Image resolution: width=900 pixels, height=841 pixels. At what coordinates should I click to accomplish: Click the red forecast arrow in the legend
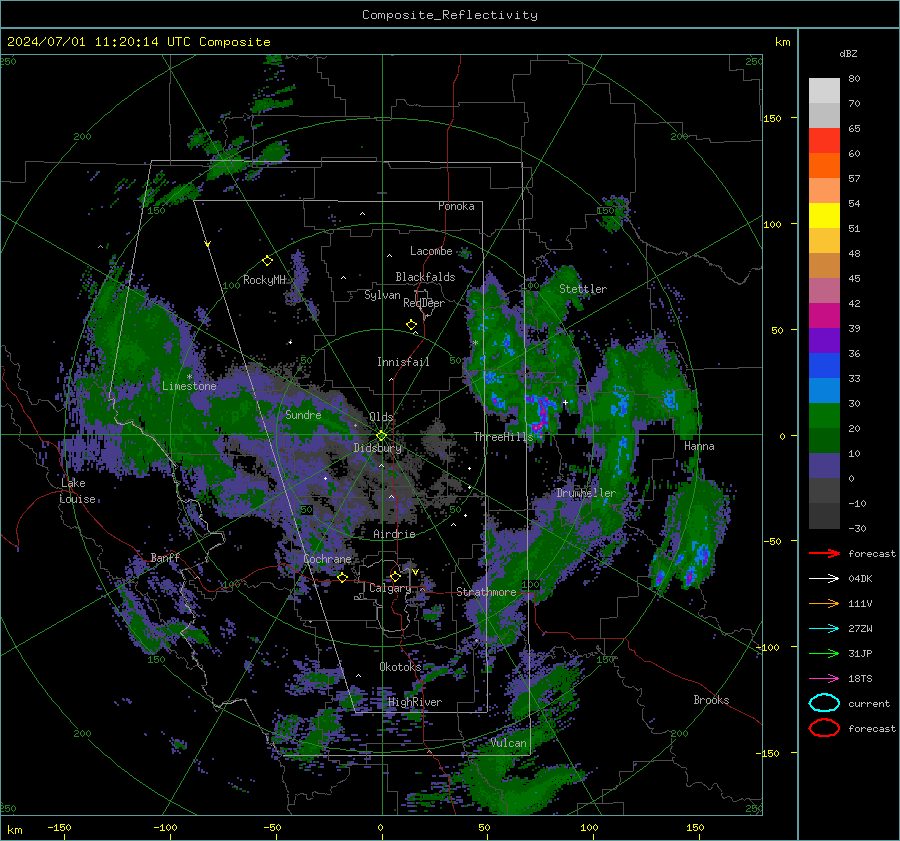tap(824, 553)
